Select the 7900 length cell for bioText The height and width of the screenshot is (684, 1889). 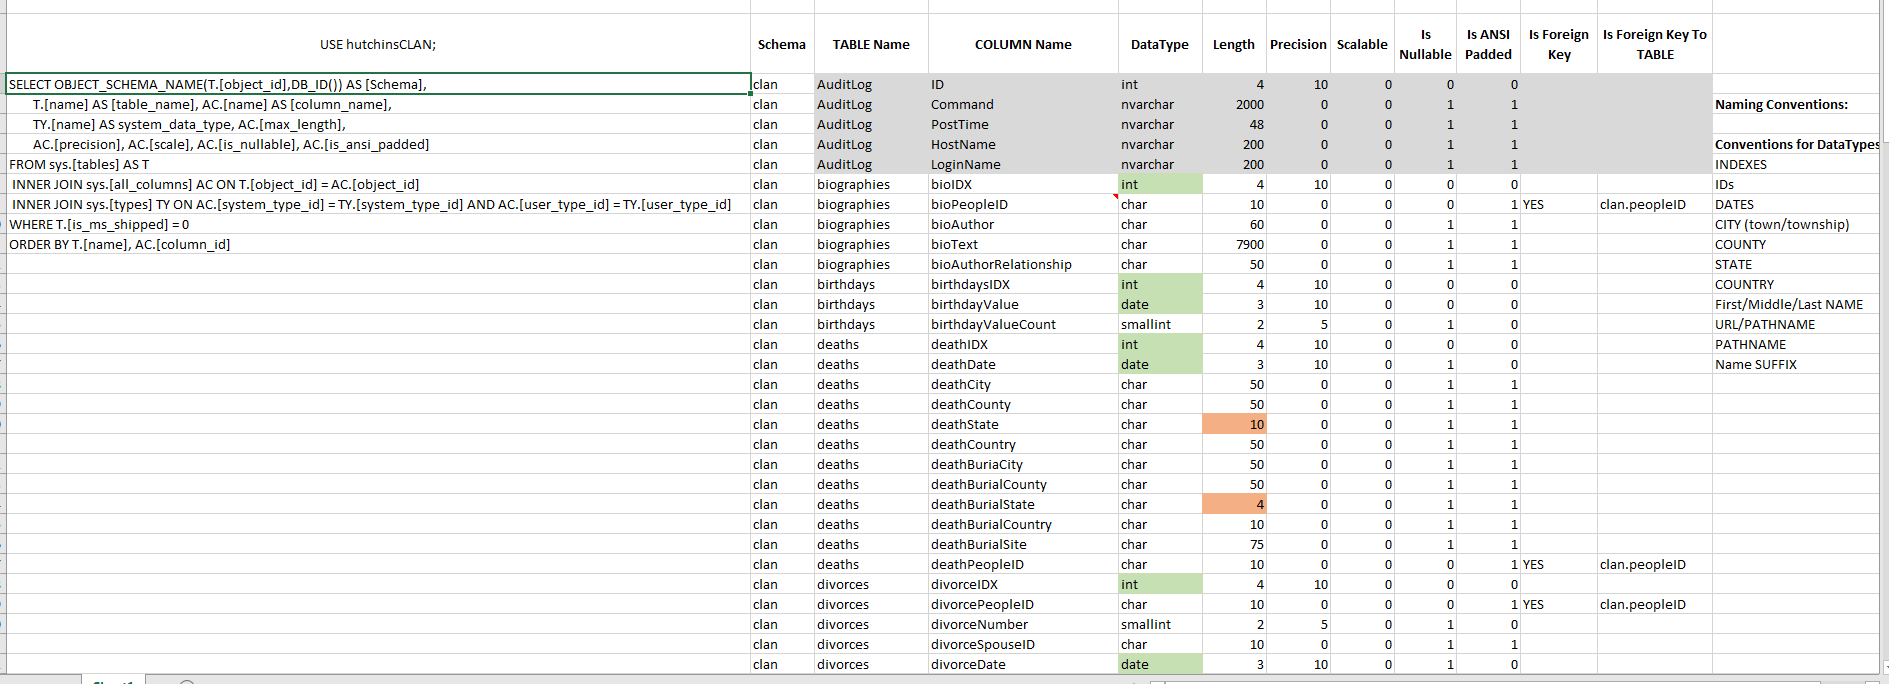click(1234, 245)
